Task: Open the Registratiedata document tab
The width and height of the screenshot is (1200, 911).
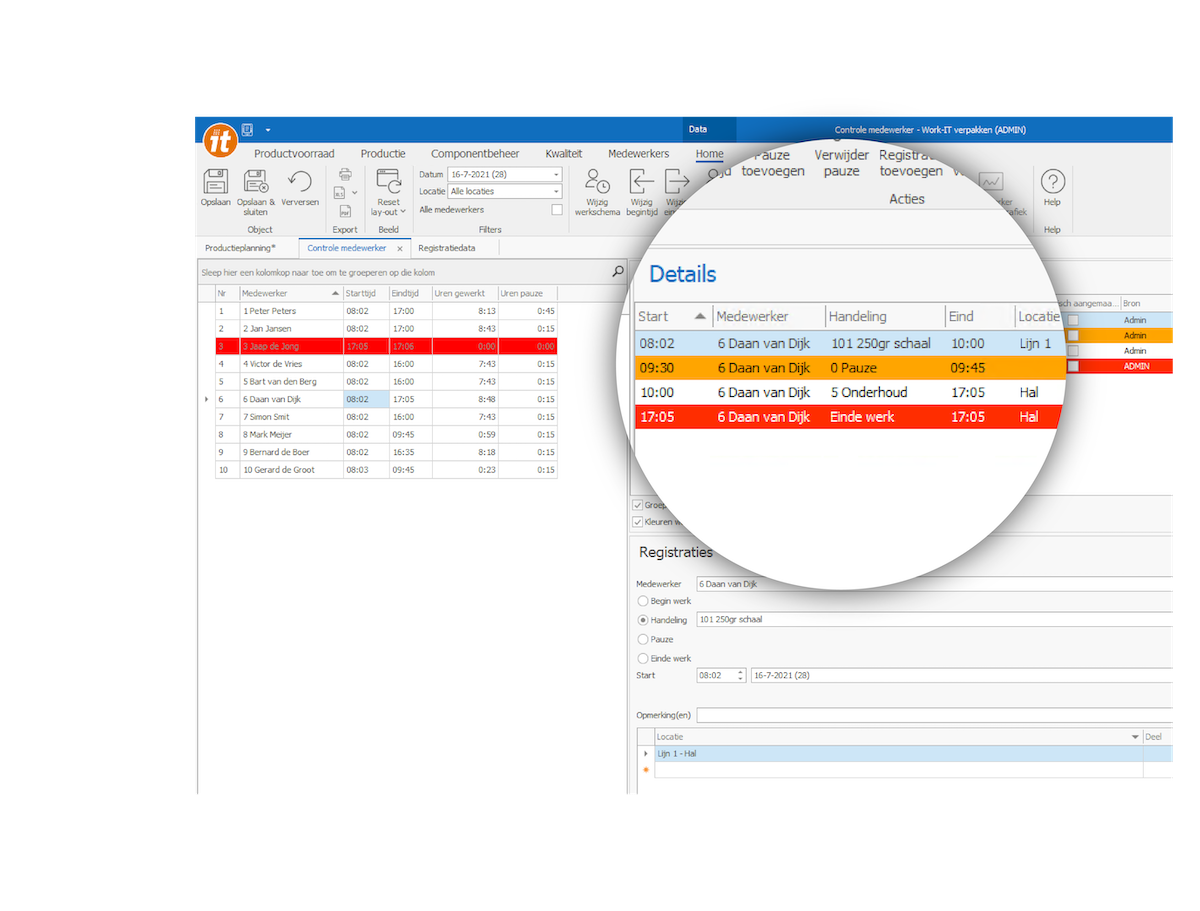Action: (x=446, y=248)
